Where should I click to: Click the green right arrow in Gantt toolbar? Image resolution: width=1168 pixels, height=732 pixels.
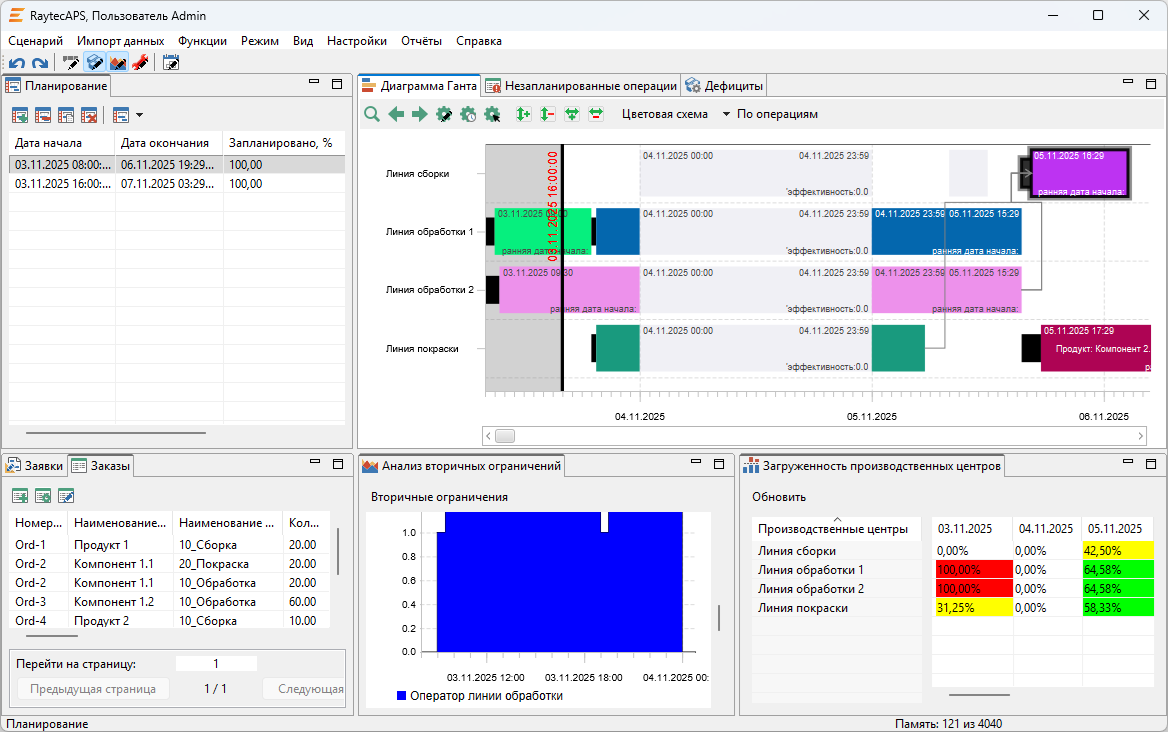420,114
